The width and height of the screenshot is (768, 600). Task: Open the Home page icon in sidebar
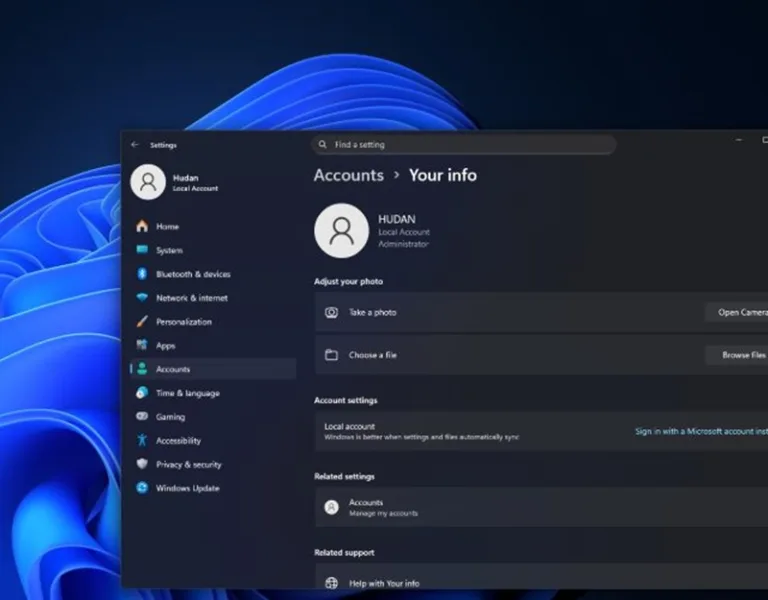(x=142, y=227)
